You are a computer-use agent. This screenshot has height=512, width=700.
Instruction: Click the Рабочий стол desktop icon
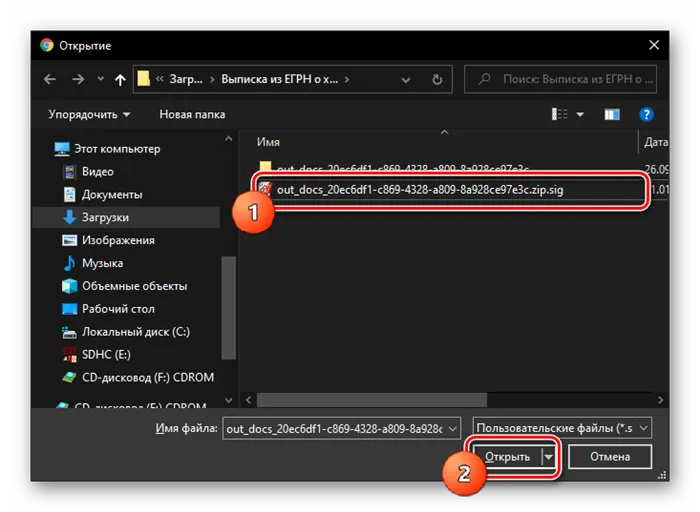[69, 309]
